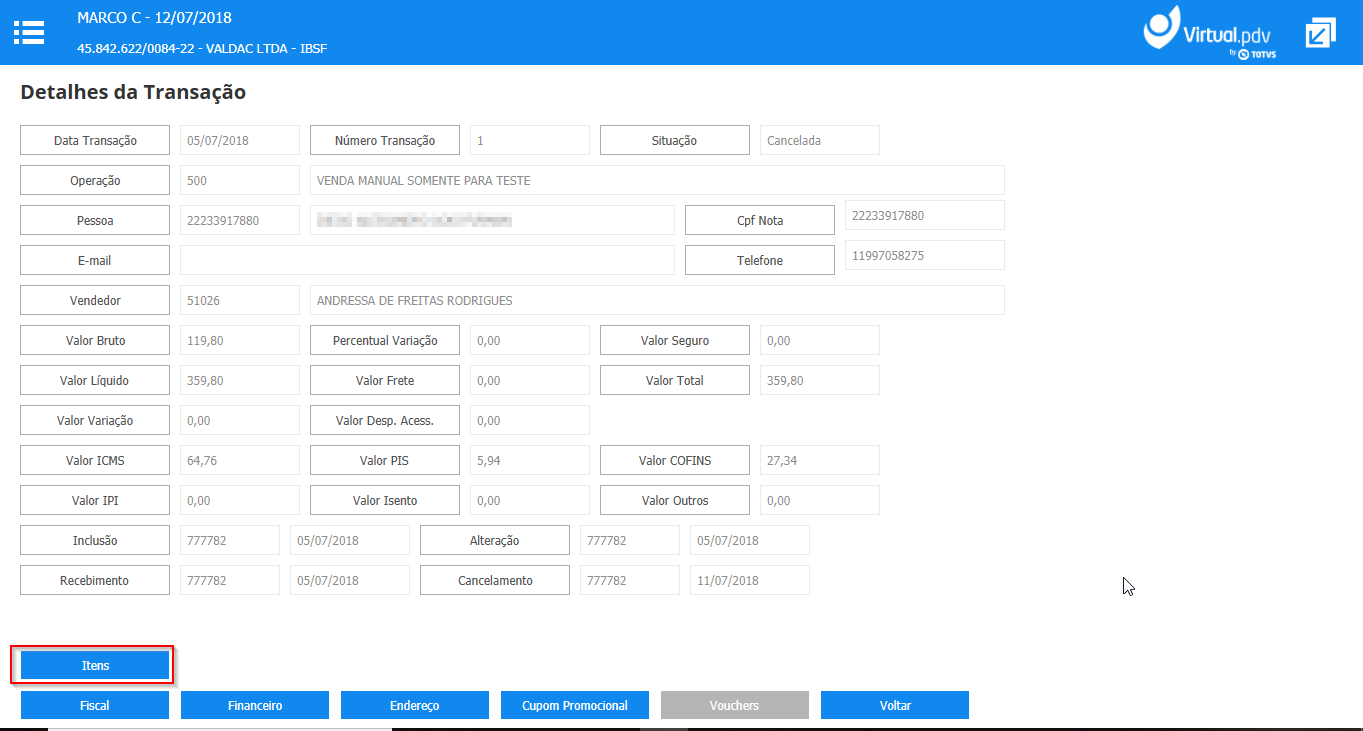
Task: Open the Financeiro details
Action: [255, 705]
